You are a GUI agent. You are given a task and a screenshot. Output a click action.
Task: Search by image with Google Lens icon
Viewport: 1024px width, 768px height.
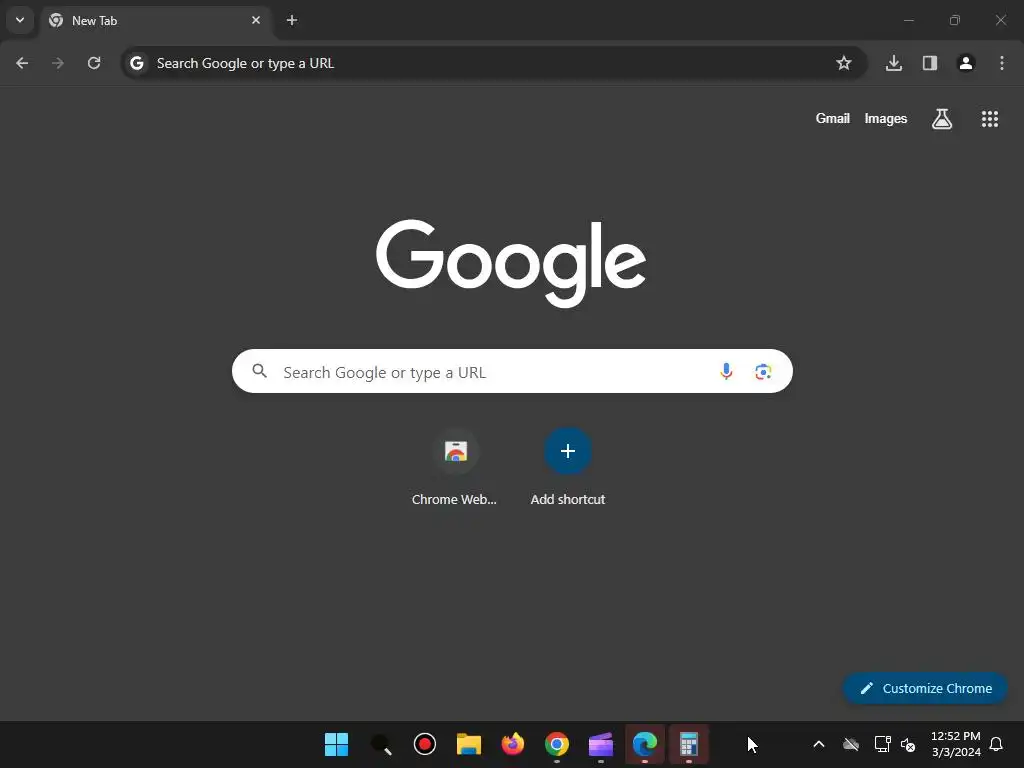(763, 372)
